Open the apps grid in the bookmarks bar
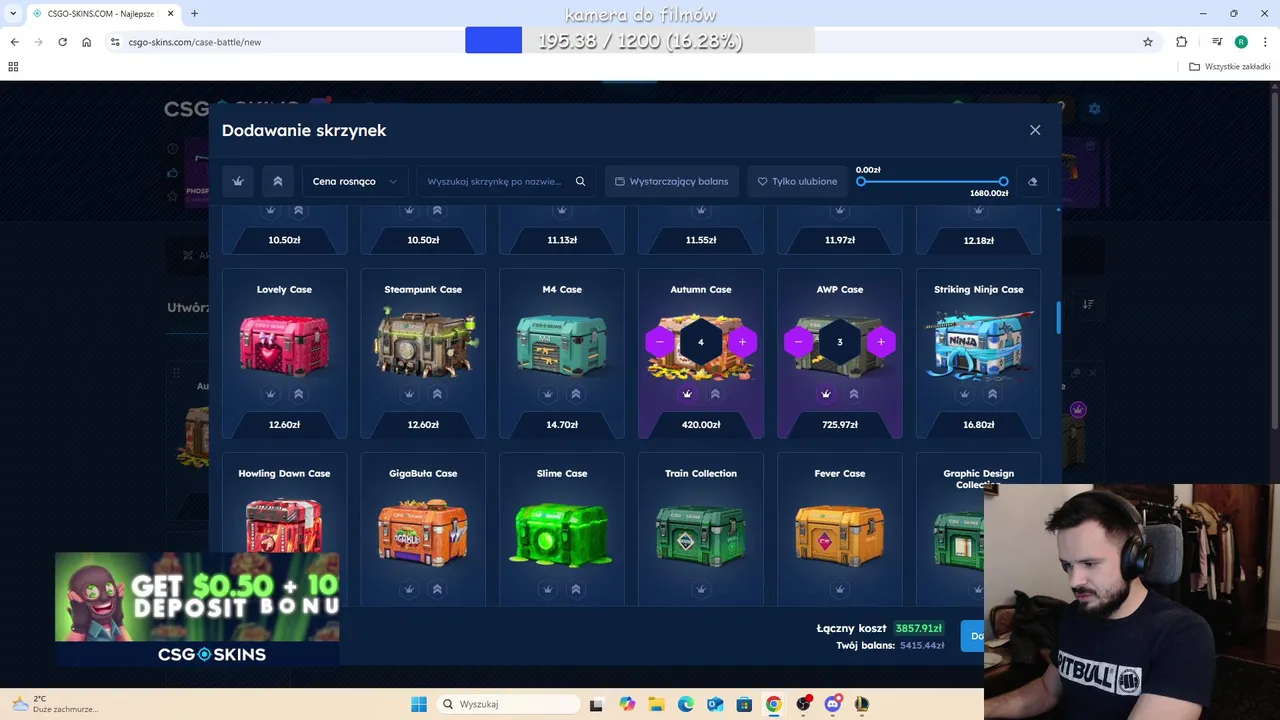The image size is (1280, 720). 13,67
